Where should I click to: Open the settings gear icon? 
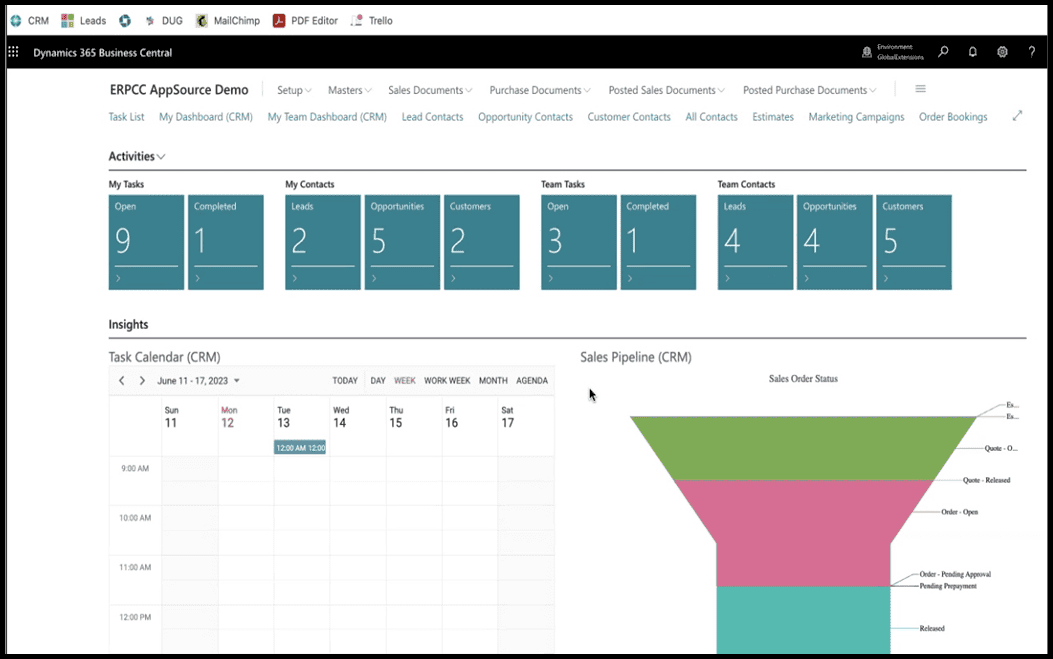point(1002,52)
